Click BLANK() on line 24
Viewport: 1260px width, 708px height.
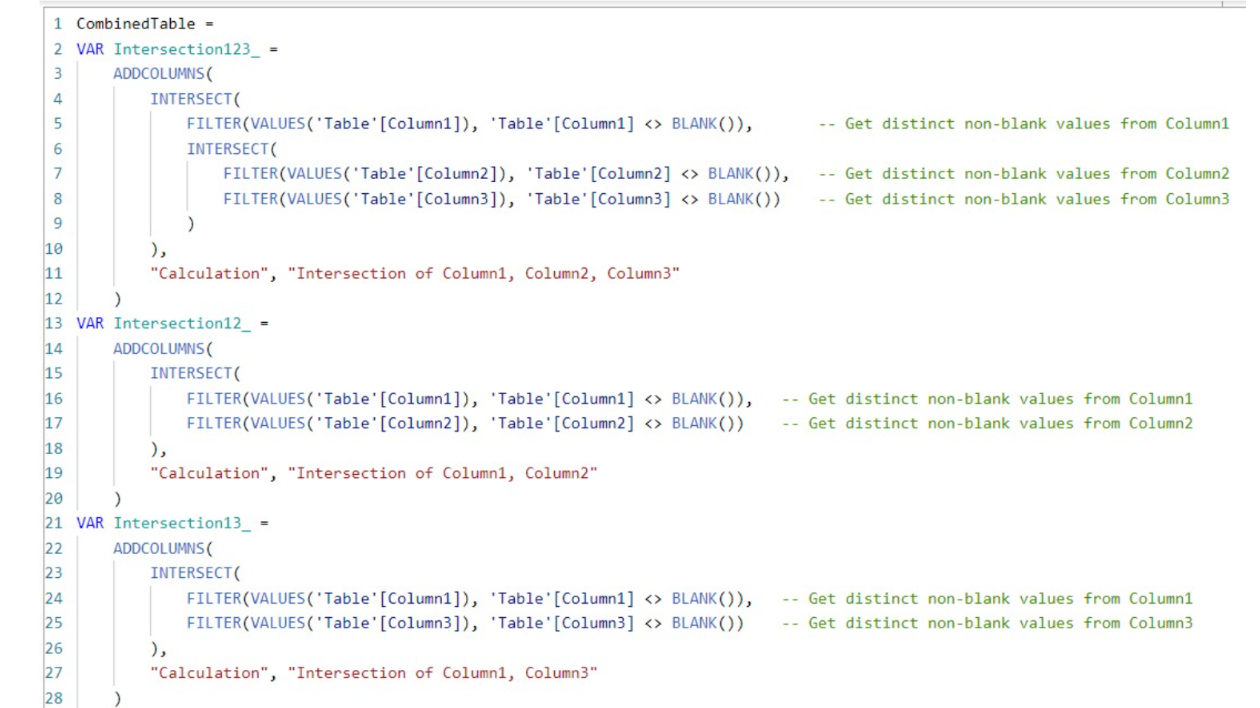point(703,598)
